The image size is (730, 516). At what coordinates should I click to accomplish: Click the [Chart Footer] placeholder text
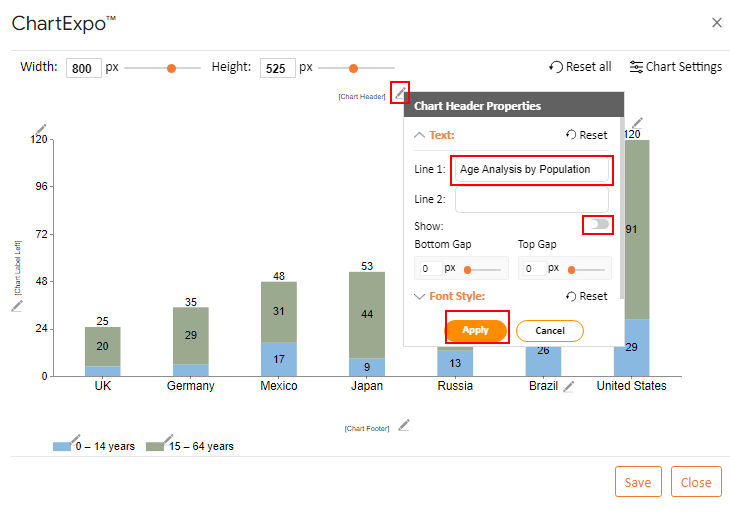click(367, 428)
